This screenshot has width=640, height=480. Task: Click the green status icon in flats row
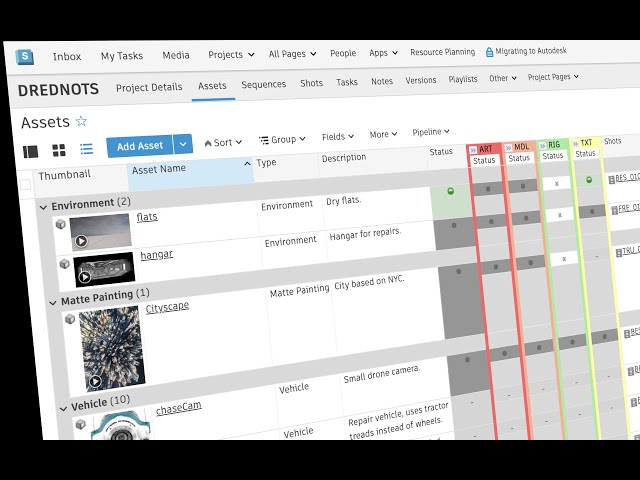click(451, 191)
